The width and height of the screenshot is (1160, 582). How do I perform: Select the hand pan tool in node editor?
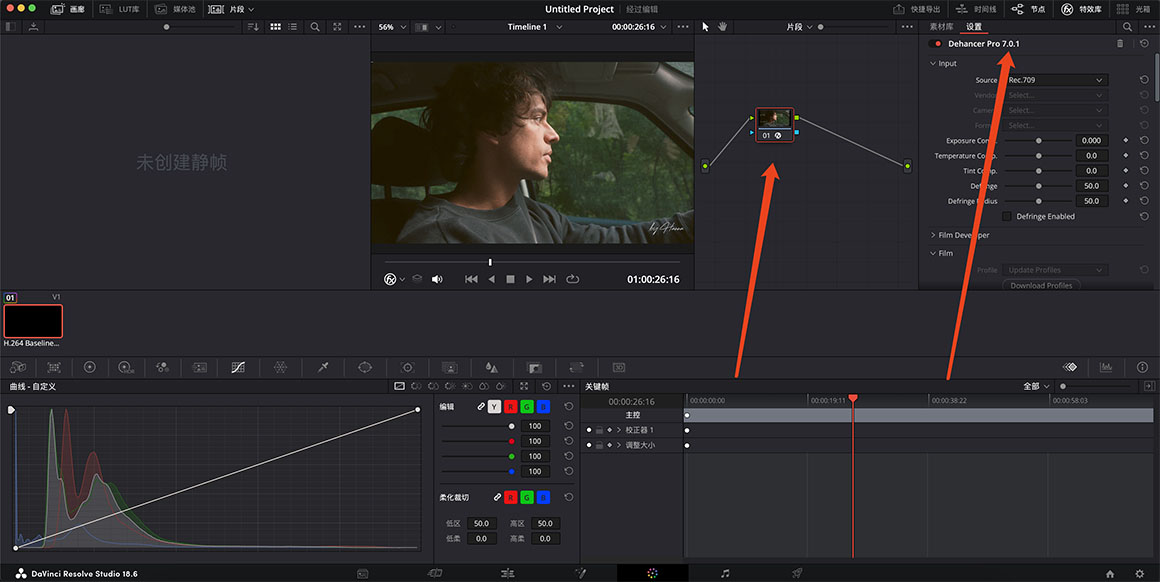pos(721,27)
